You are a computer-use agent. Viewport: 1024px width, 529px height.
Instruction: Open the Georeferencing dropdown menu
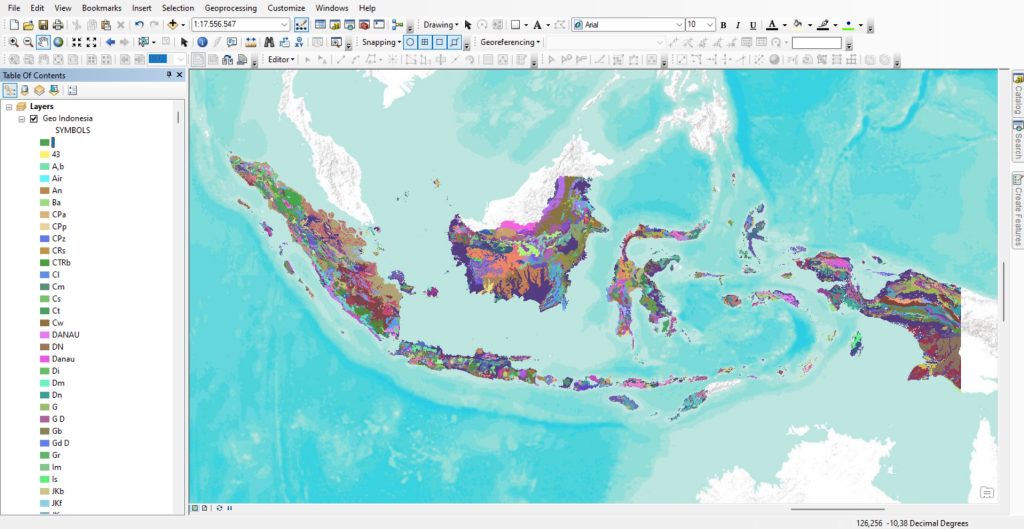pyautogui.click(x=510, y=42)
